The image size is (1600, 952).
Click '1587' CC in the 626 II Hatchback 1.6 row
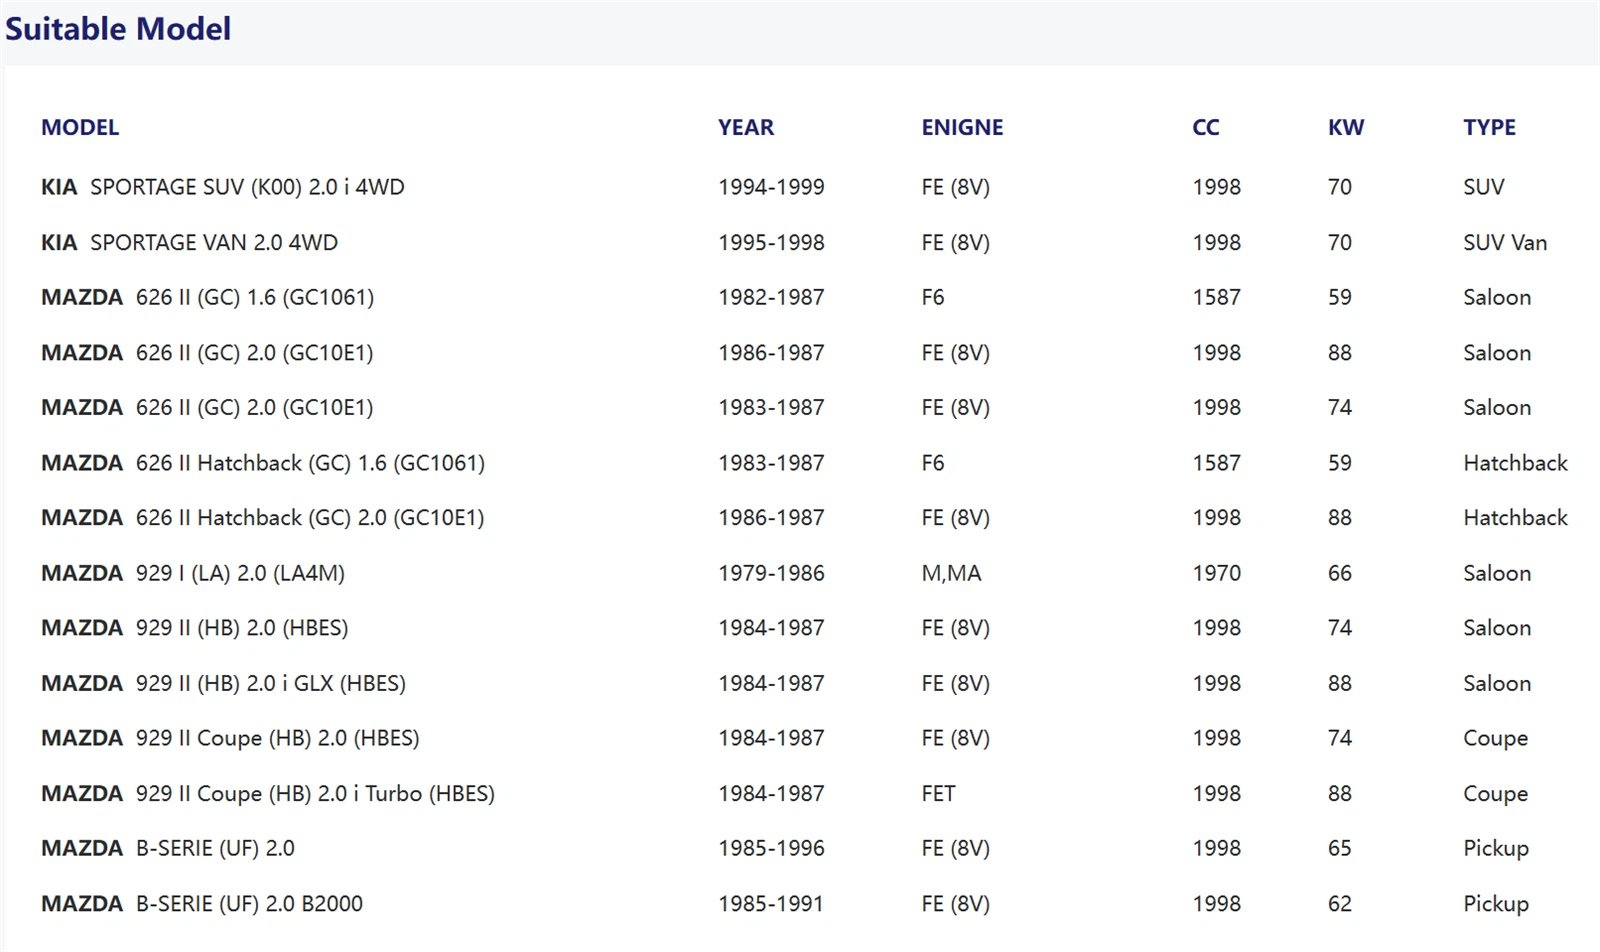pyautogui.click(x=1216, y=463)
